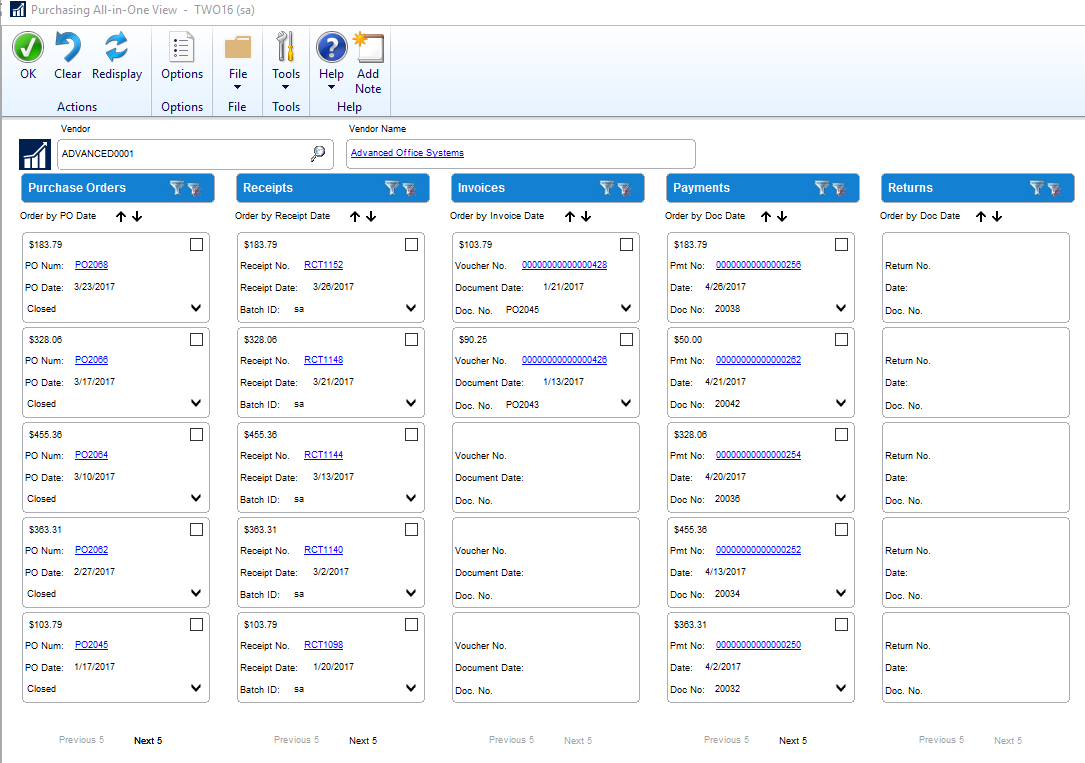Click the Redisplay refresh icon
The width and height of the screenshot is (1085, 763).
coord(117,48)
